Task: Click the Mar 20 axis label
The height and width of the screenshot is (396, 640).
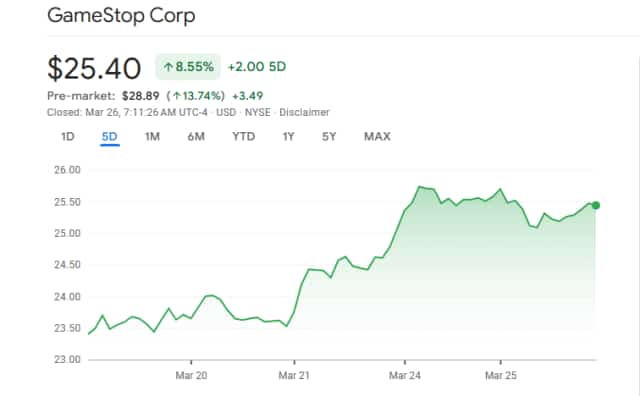Action: tap(191, 375)
